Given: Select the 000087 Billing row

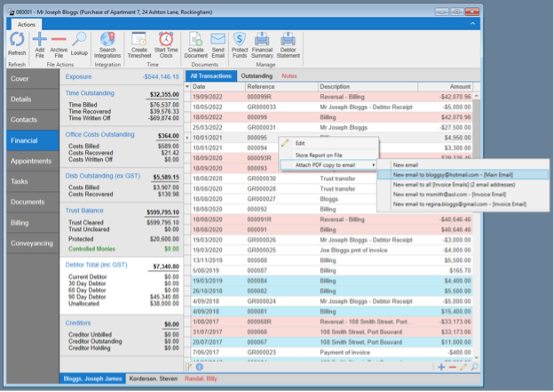Looking at the screenshot, I should [x=331, y=271].
